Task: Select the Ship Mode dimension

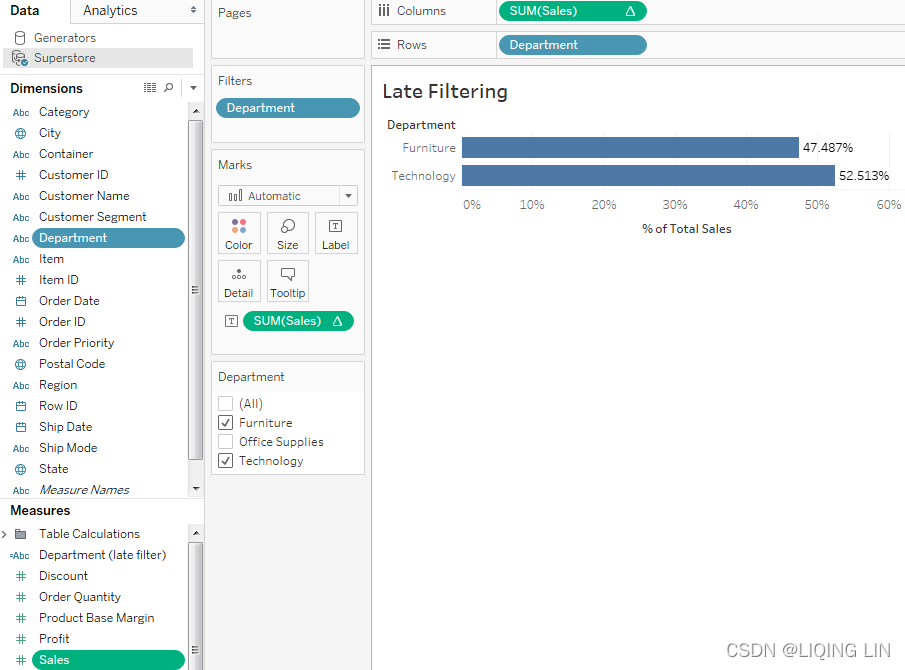Action: coord(68,448)
